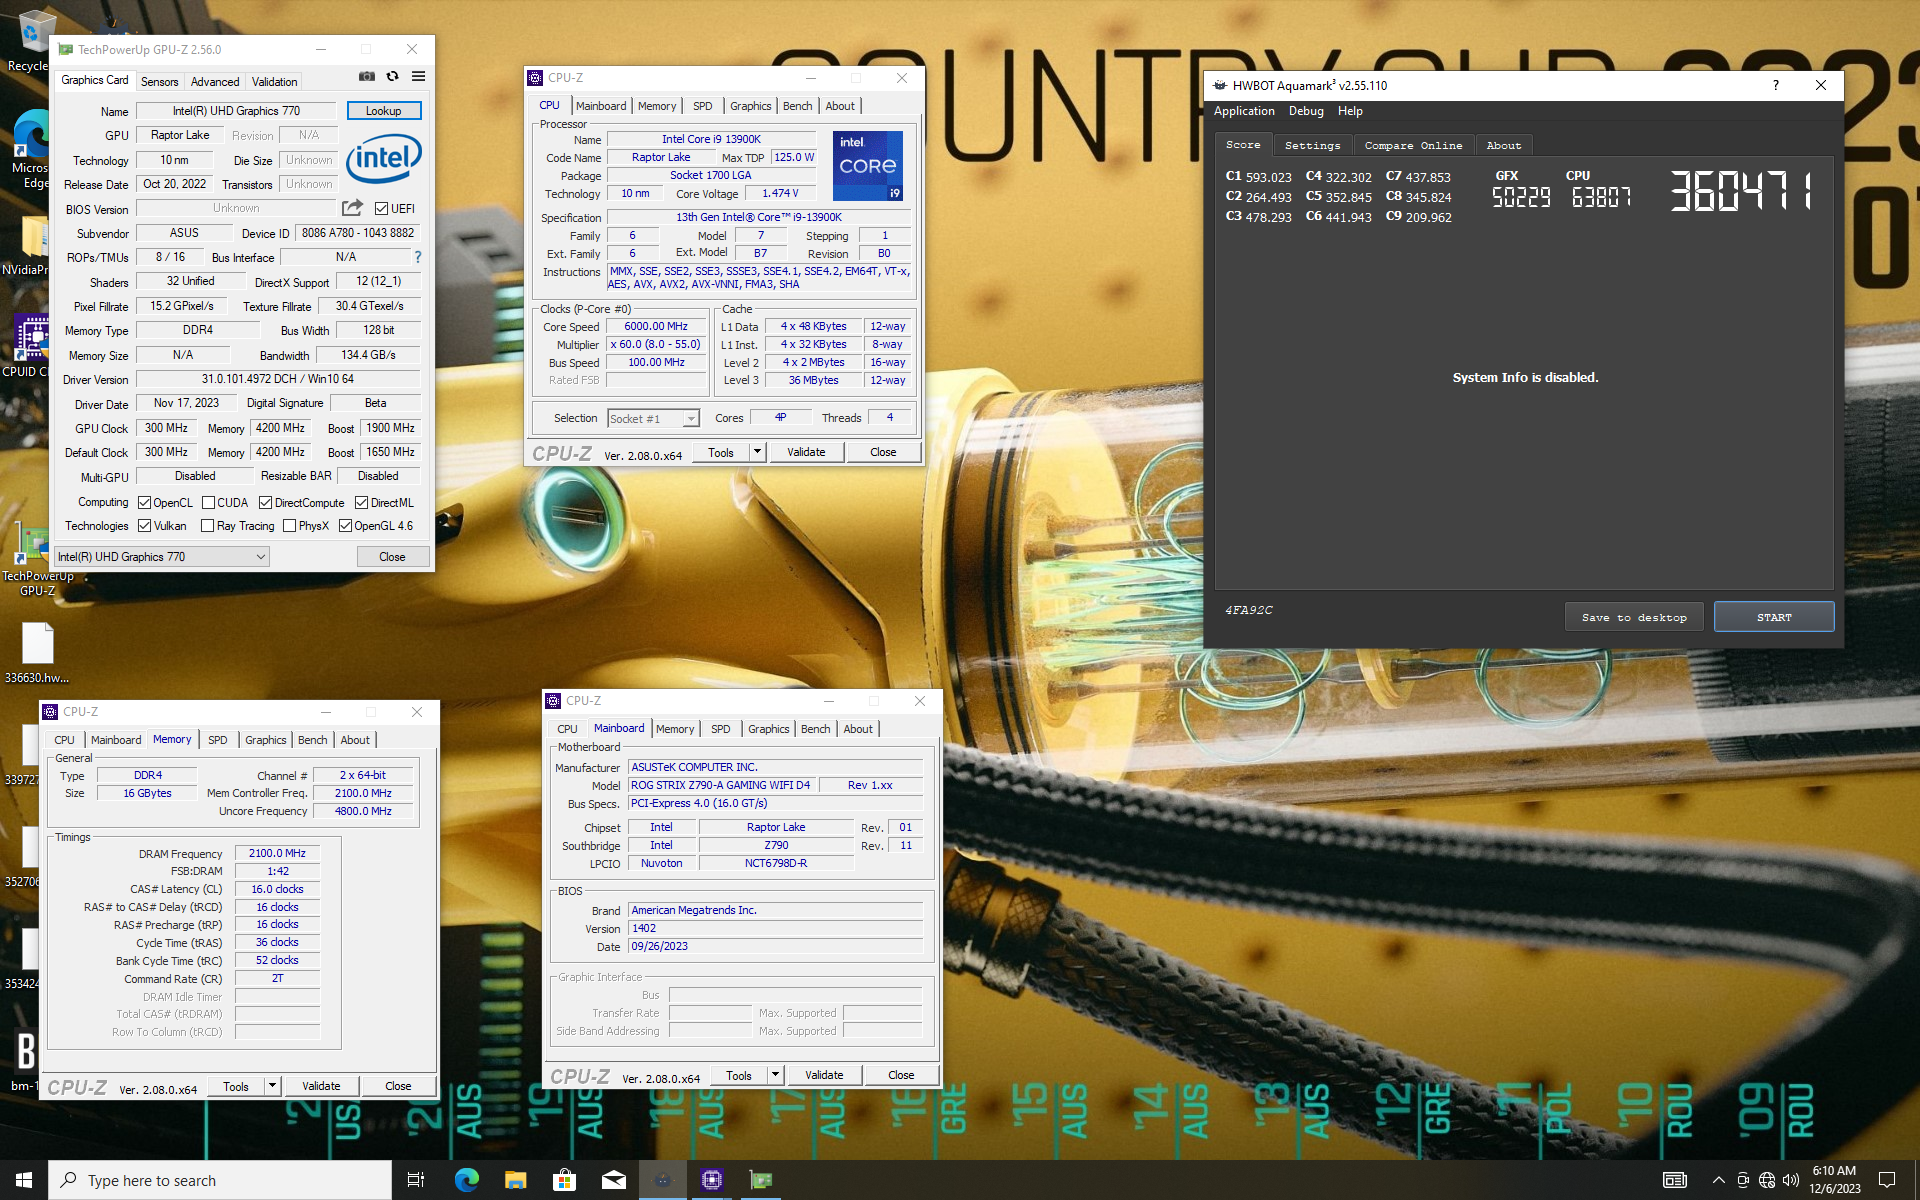Open the Windows Start button
This screenshot has width=1920, height=1200.
(x=24, y=1180)
